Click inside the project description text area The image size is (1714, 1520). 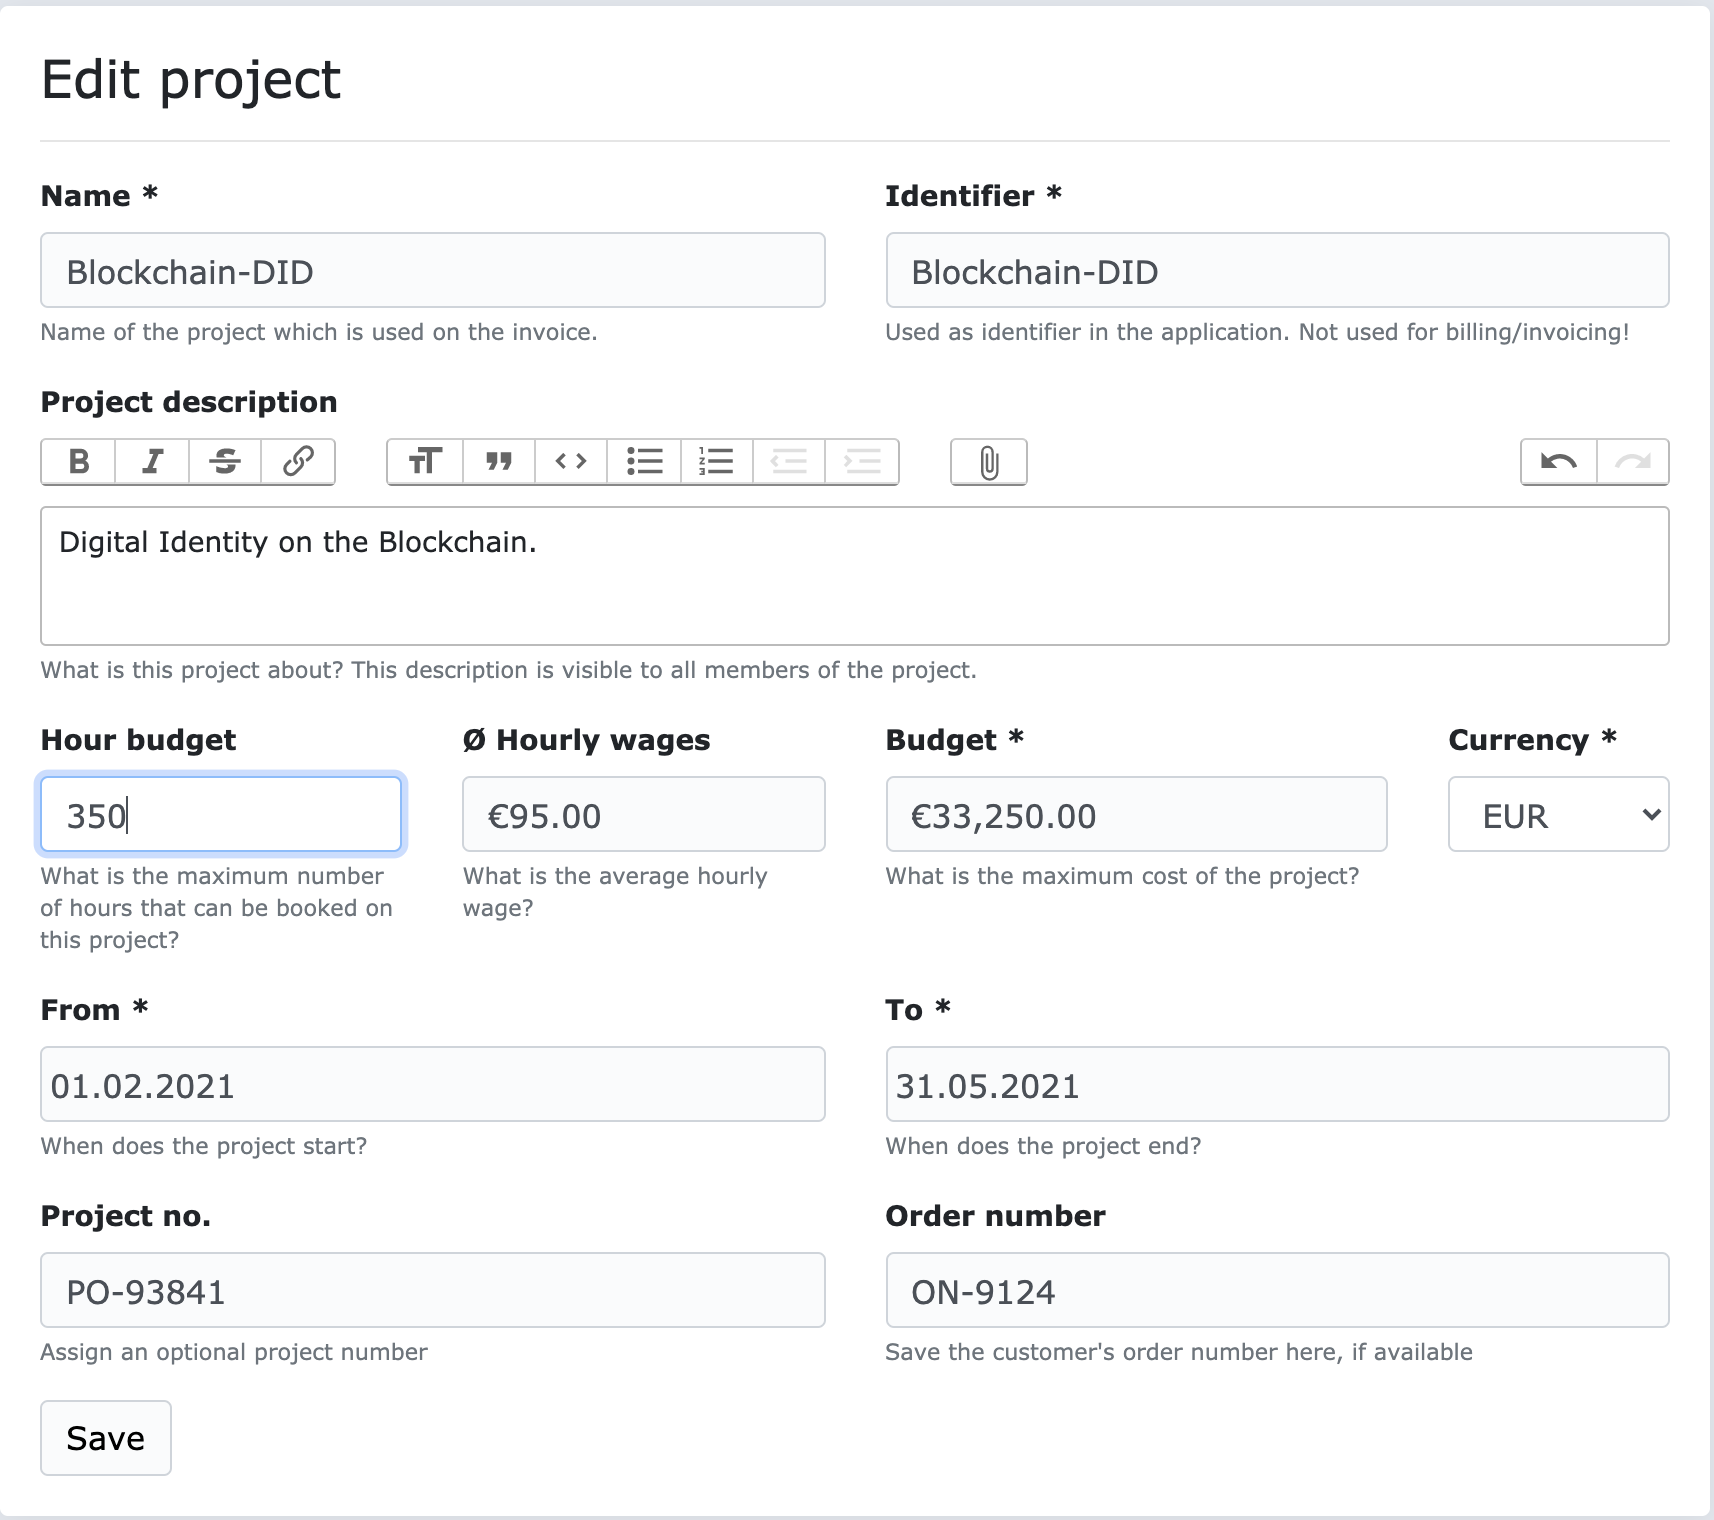[x=855, y=575]
